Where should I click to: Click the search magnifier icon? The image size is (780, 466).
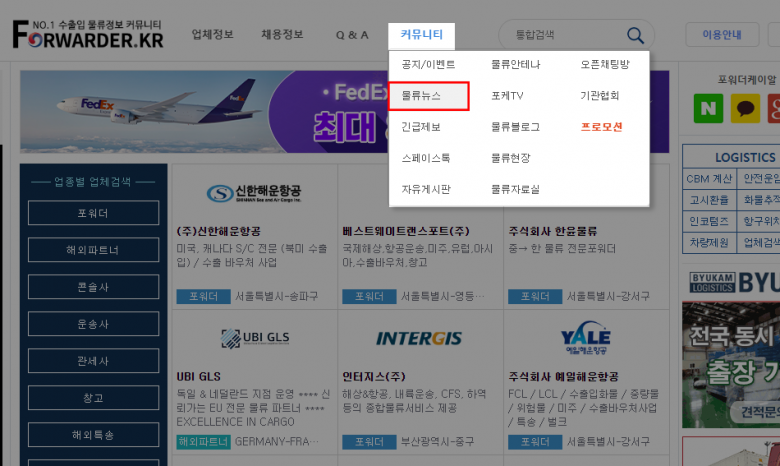click(x=635, y=35)
